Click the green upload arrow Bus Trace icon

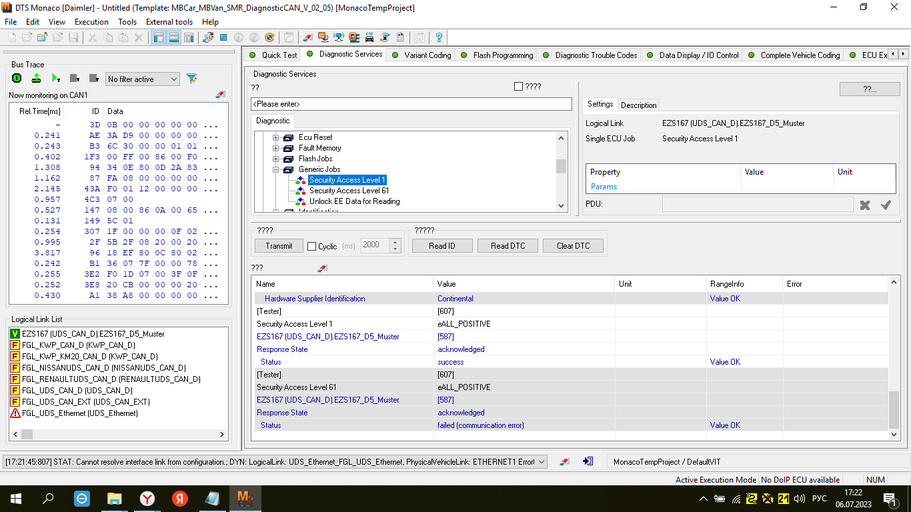[x=36, y=78]
